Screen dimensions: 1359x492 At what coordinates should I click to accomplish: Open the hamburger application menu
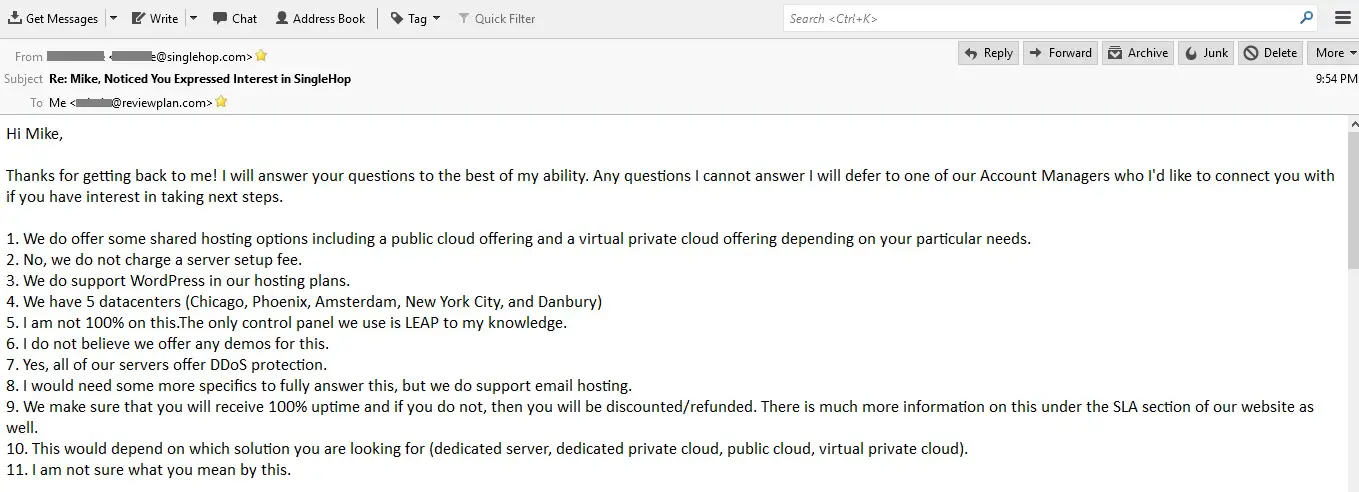click(x=1343, y=18)
